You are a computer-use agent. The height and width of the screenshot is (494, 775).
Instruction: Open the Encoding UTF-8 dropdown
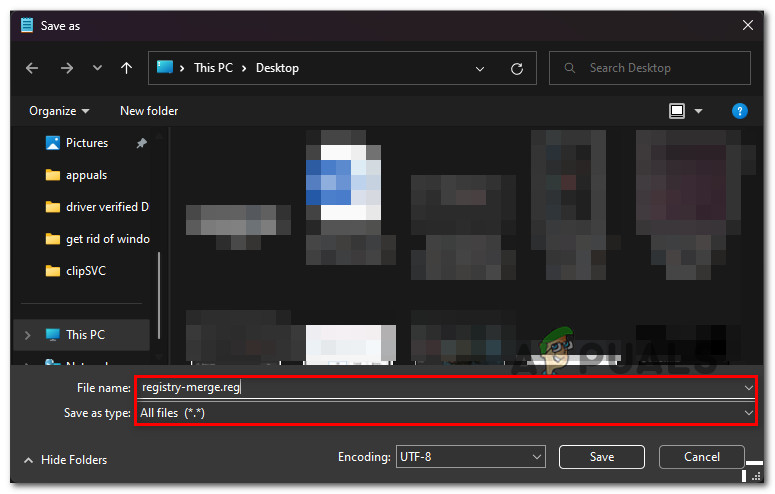tap(471, 456)
